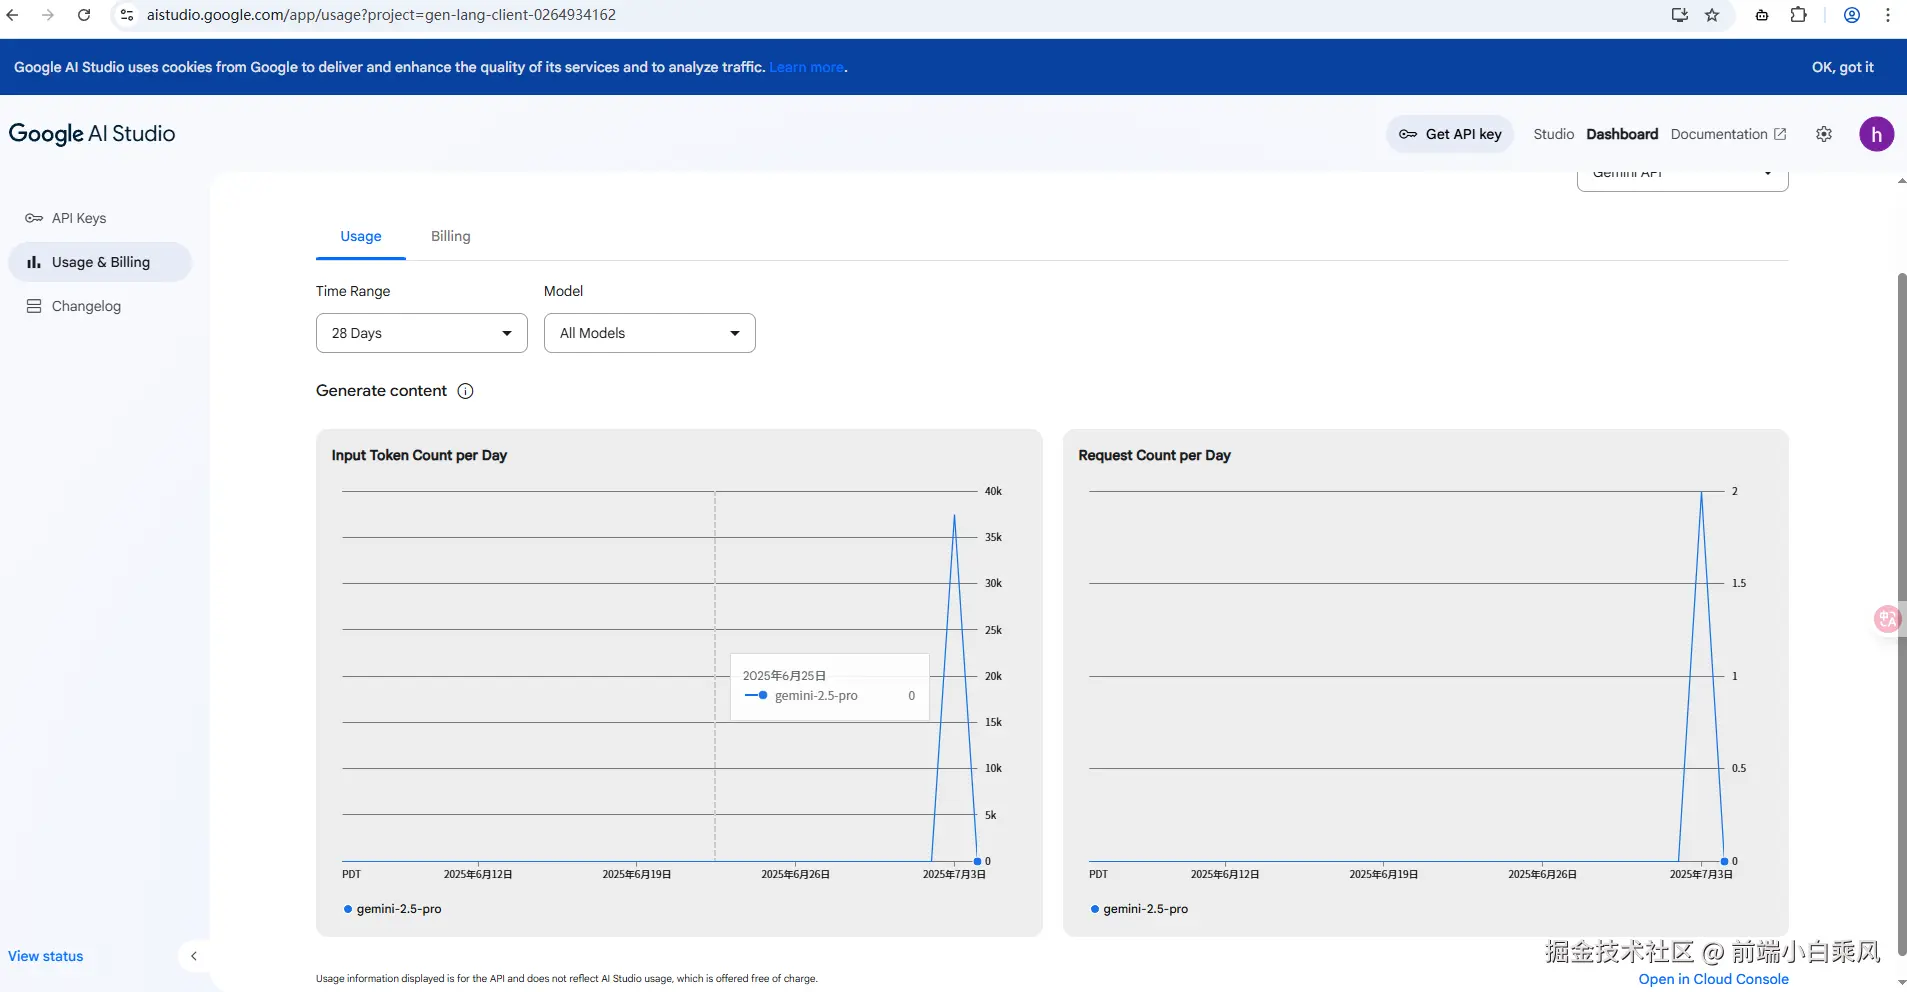
Task: Click the Get API key button
Action: pyautogui.click(x=1450, y=134)
